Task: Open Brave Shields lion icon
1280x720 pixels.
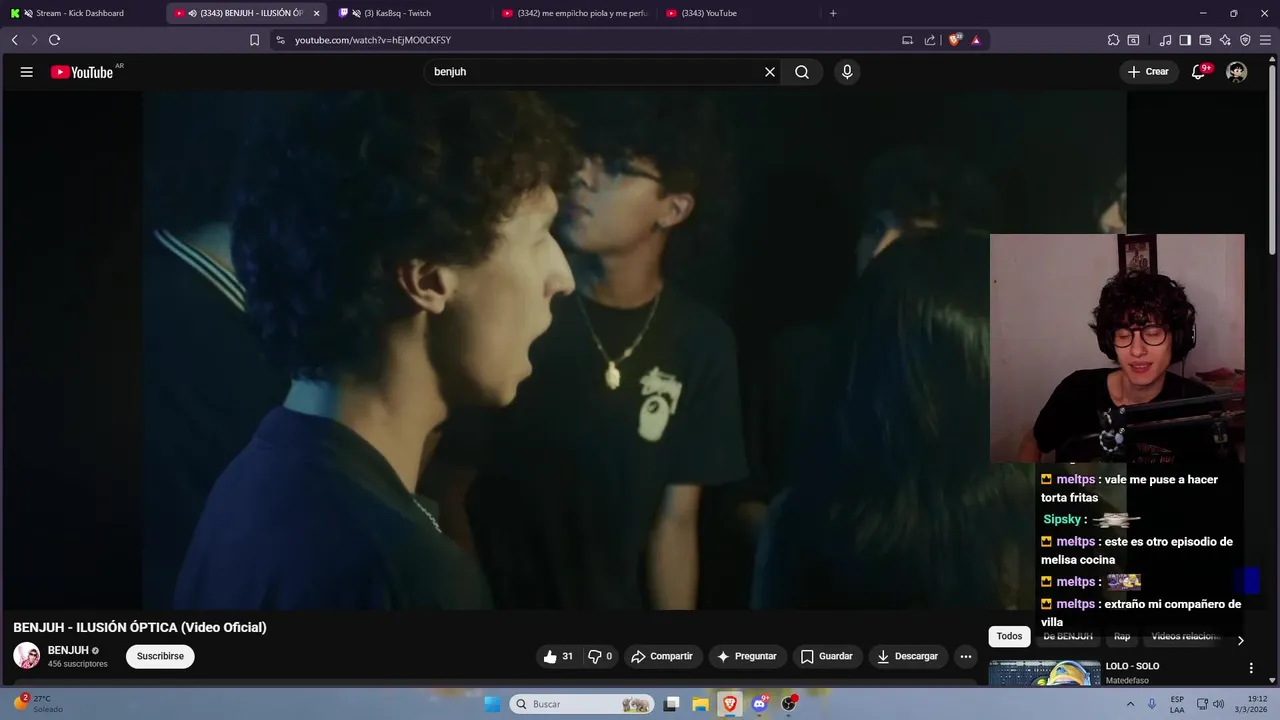Action: tap(955, 40)
